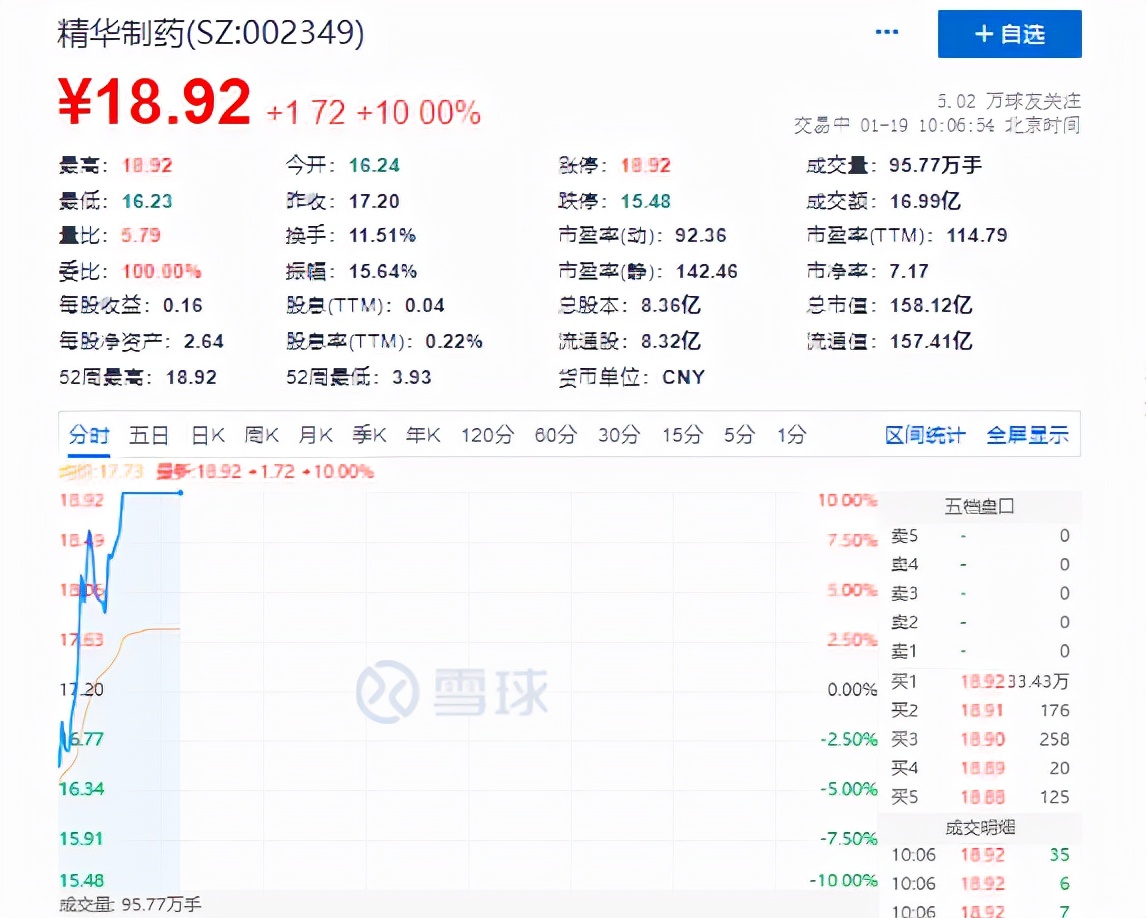Click the 市净率 value 7.17

click(x=908, y=271)
